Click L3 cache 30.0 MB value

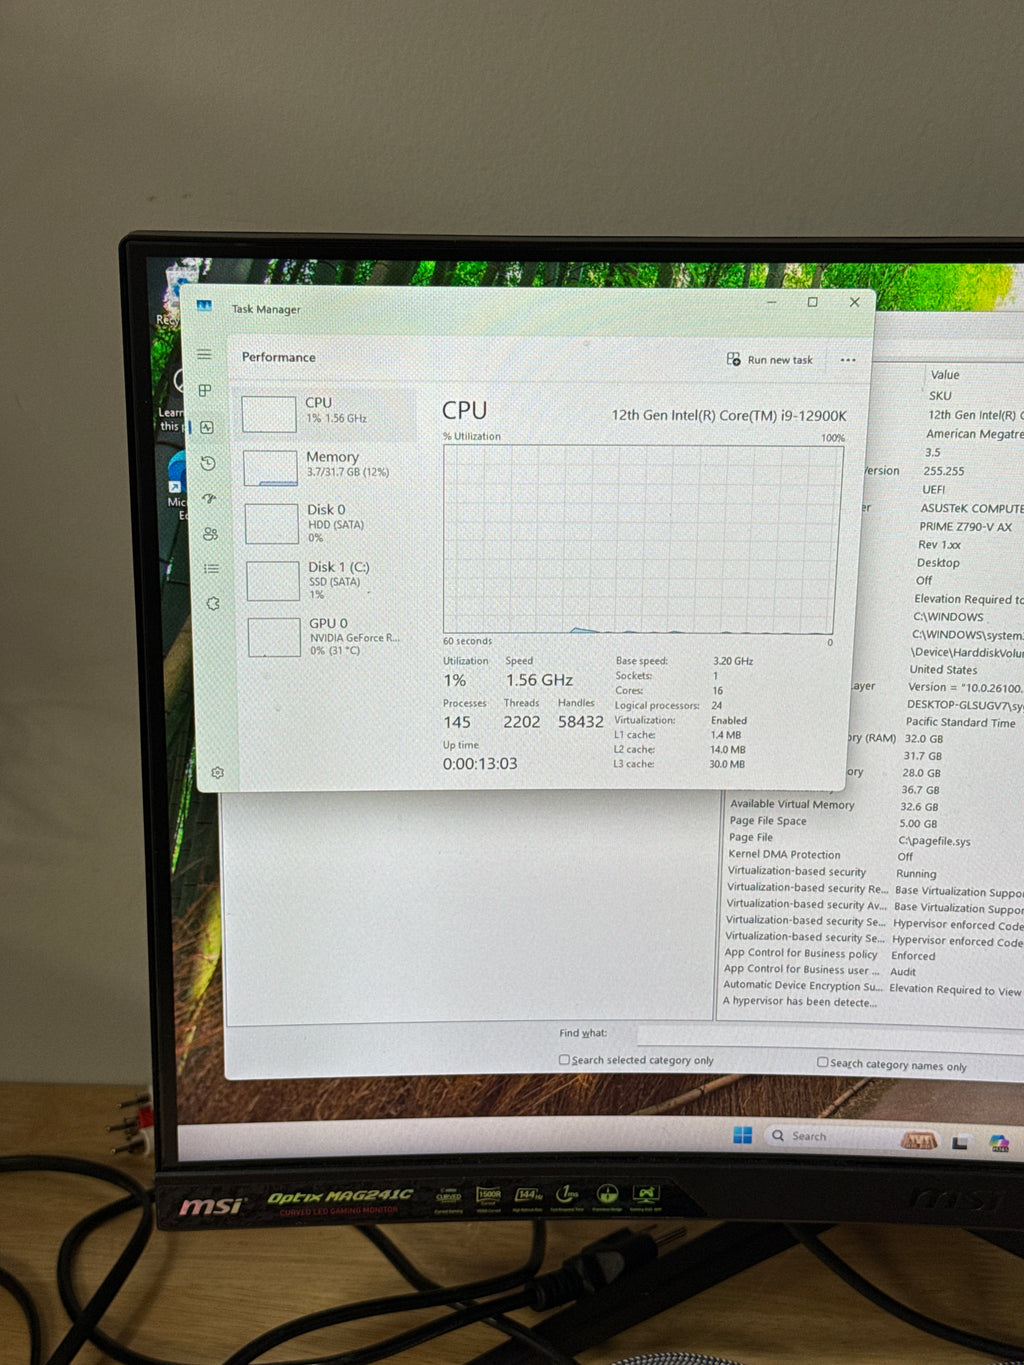(727, 764)
